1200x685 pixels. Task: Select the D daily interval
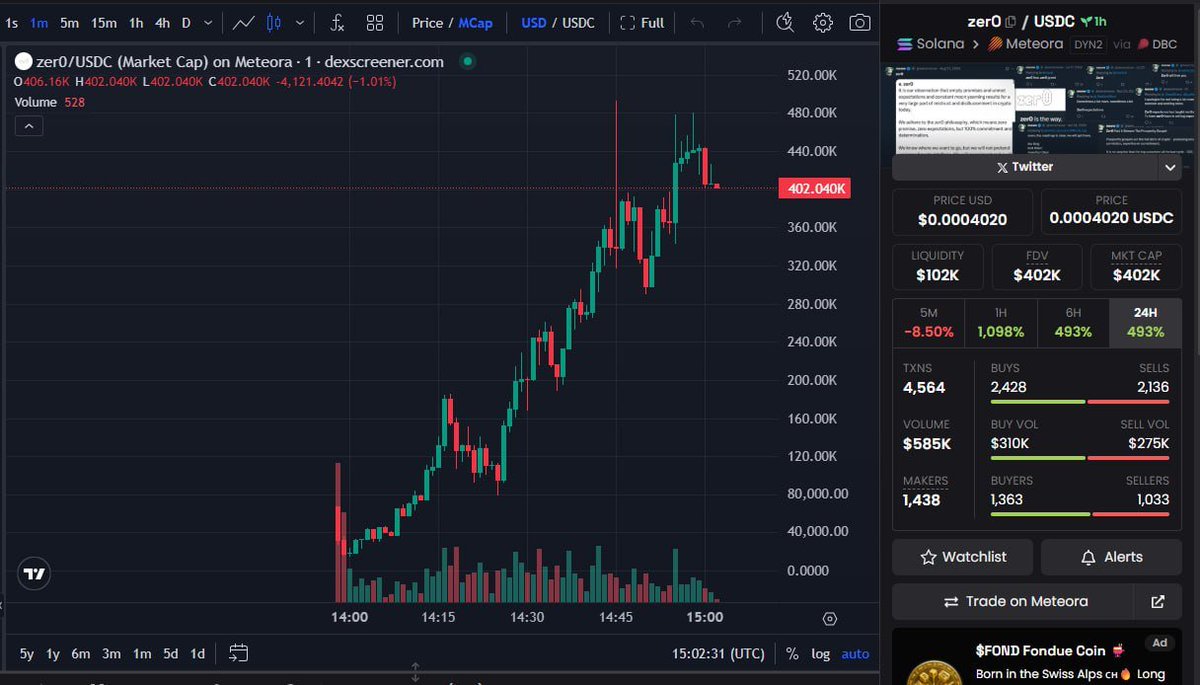[186, 22]
